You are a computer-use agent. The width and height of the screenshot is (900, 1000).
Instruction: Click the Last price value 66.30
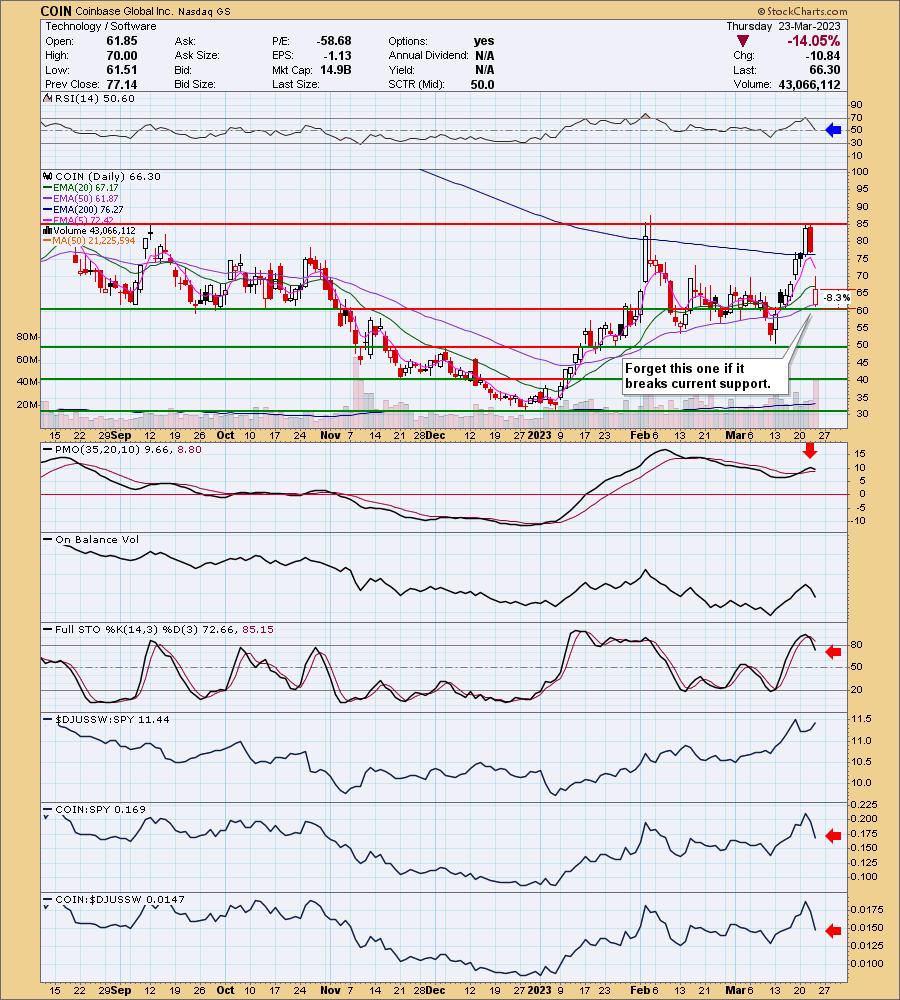click(825, 70)
